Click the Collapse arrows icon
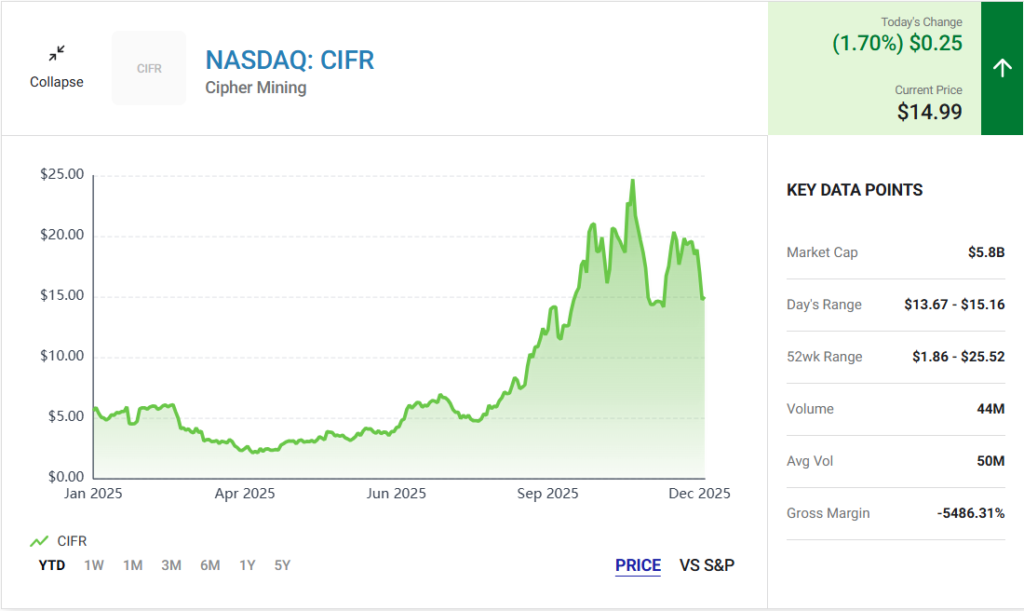Screen dimensions: 1024x611 pos(57,53)
